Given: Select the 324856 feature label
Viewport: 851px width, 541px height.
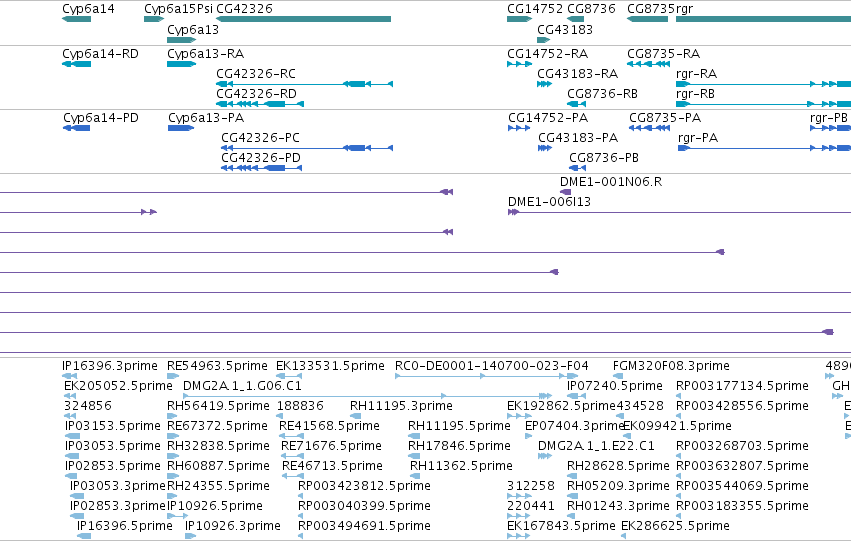Looking at the screenshot, I should [x=87, y=406].
